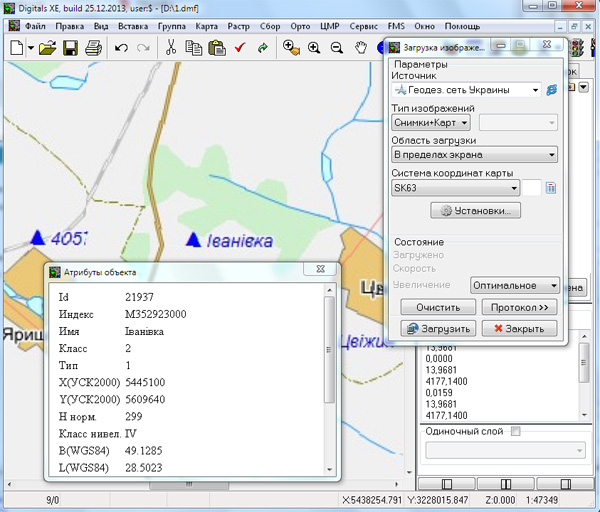
Task: Click the Очистить button
Action: coord(437,307)
